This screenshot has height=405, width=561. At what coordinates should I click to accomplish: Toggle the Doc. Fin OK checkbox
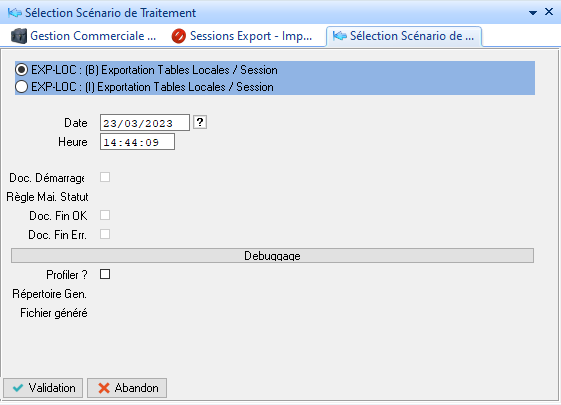coord(105,215)
